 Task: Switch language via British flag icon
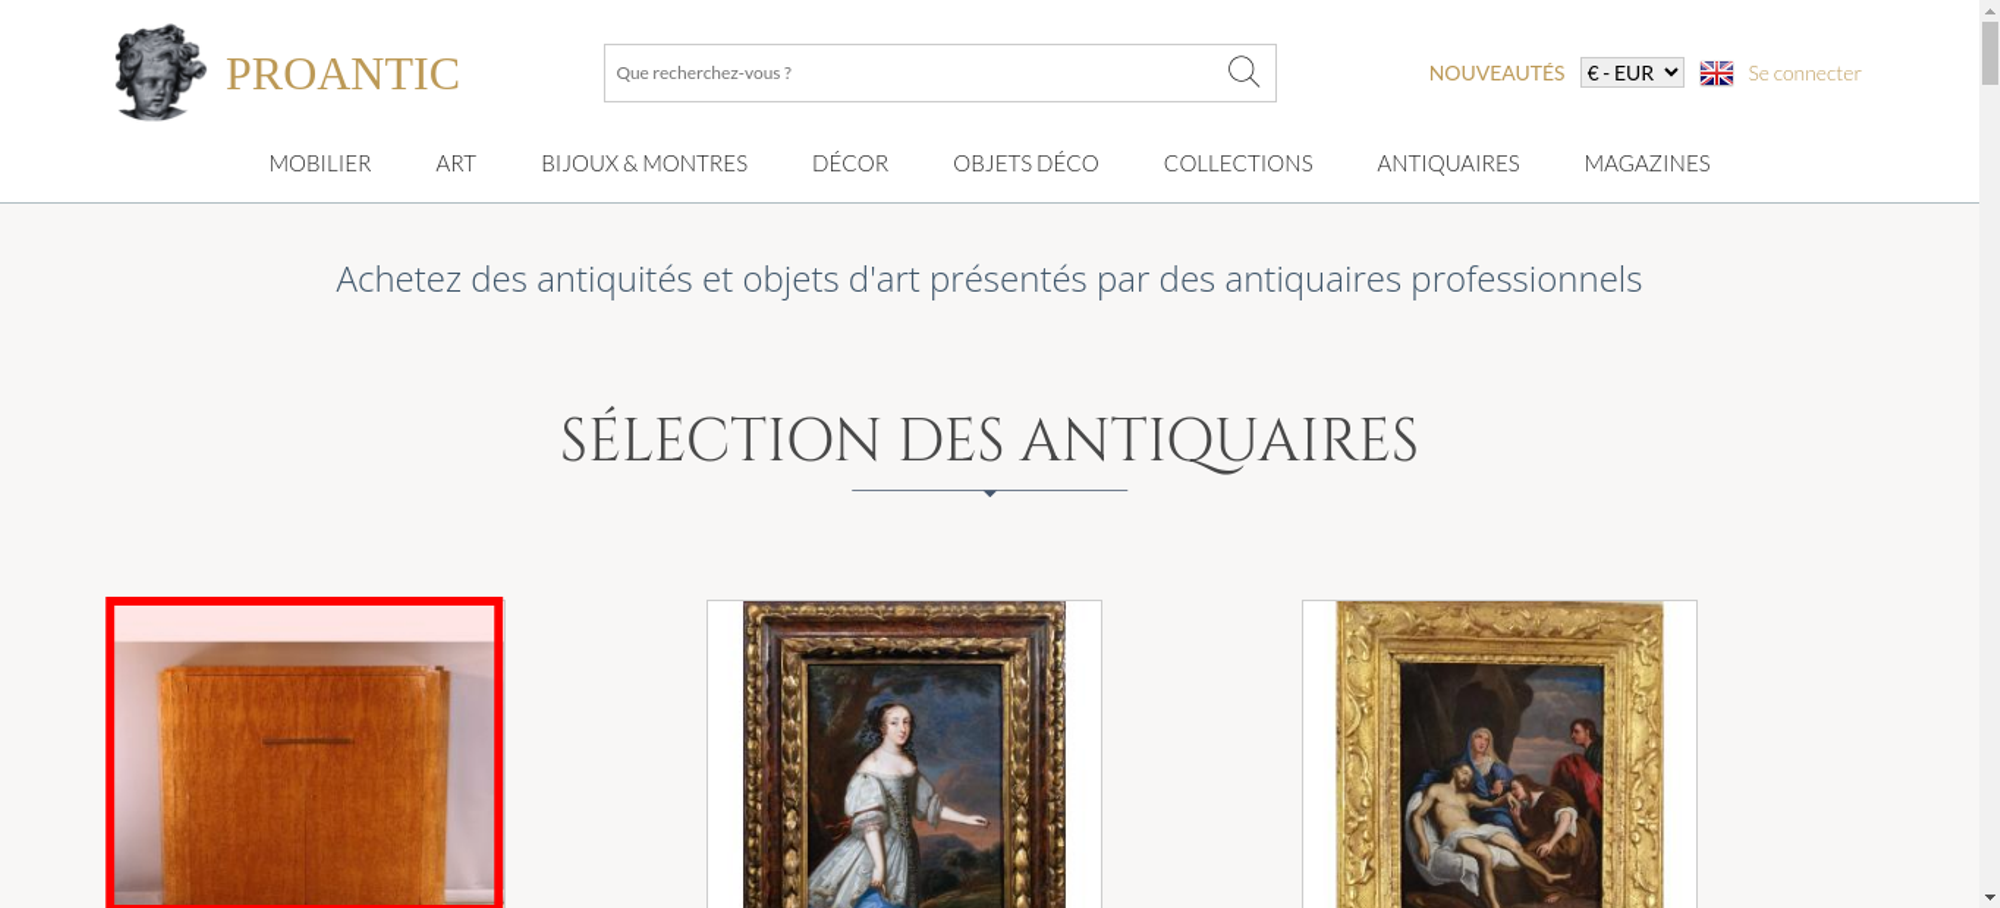pyautogui.click(x=1716, y=73)
